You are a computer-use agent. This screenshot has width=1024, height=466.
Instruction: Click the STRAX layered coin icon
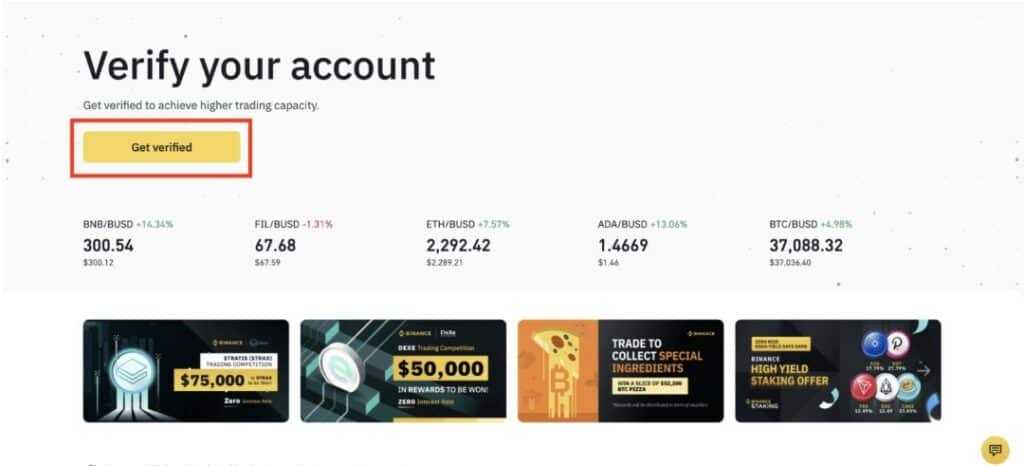(134, 368)
